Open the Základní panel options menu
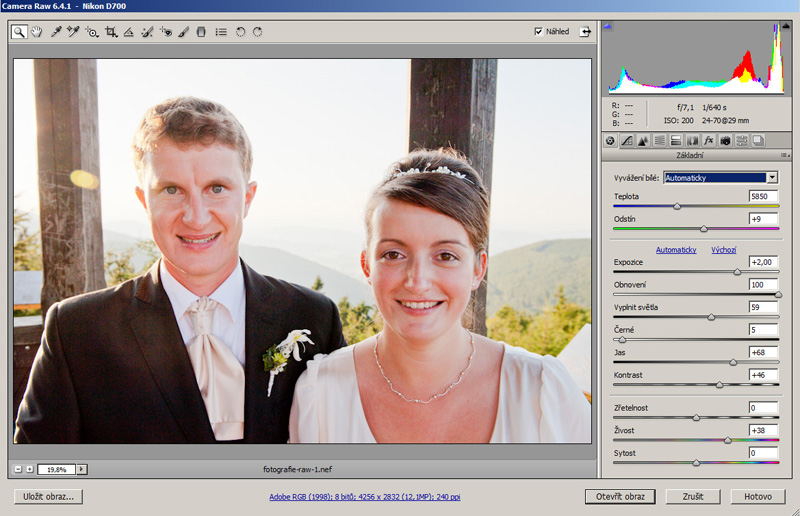The width and height of the screenshot is (800, 516). (x=785, y=156)
